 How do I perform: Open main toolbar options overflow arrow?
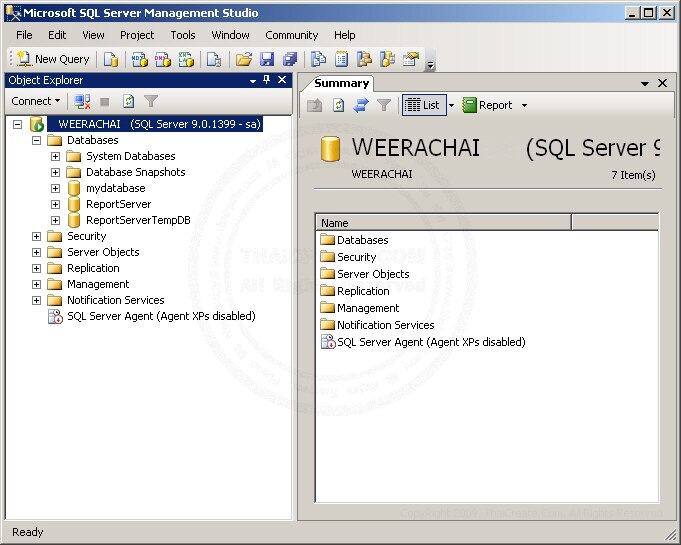[430, 66]
